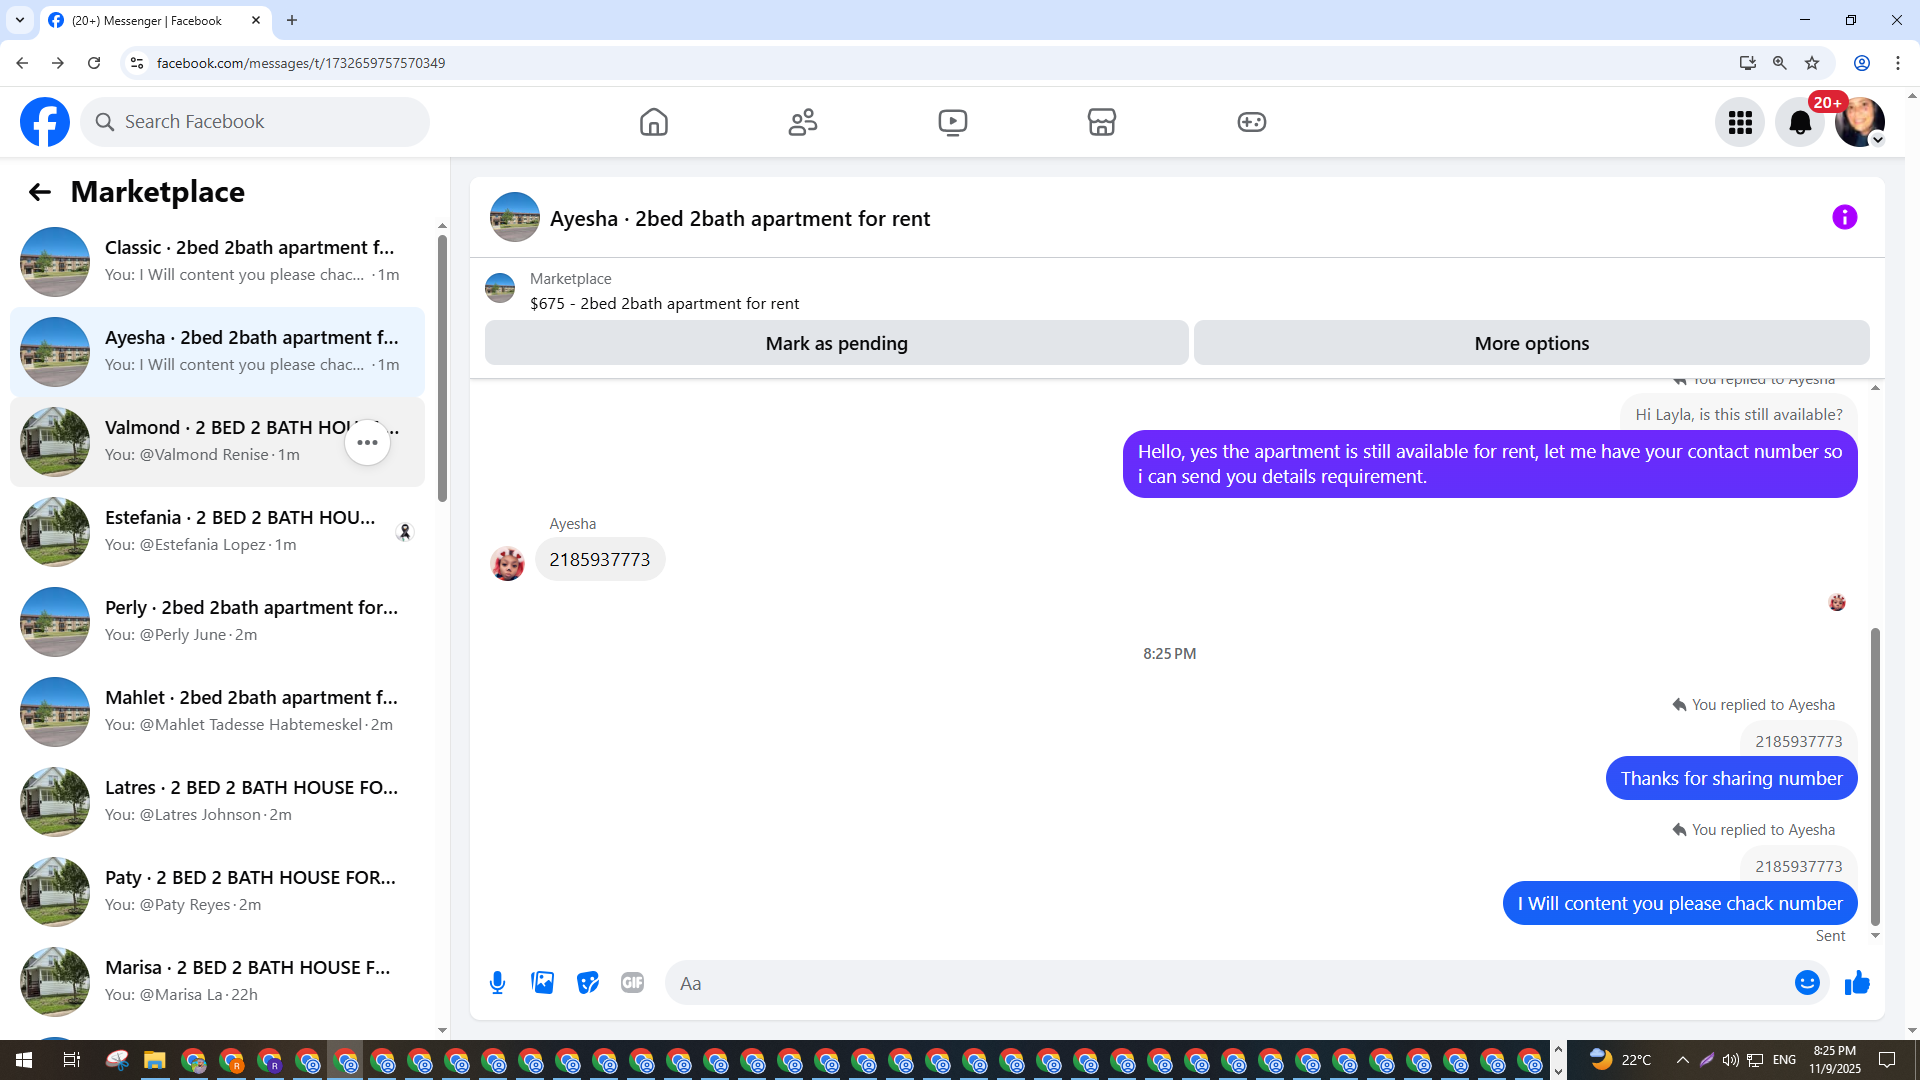
Task: Close the Messenger | Facebook tab
Action: click(256, 20)
